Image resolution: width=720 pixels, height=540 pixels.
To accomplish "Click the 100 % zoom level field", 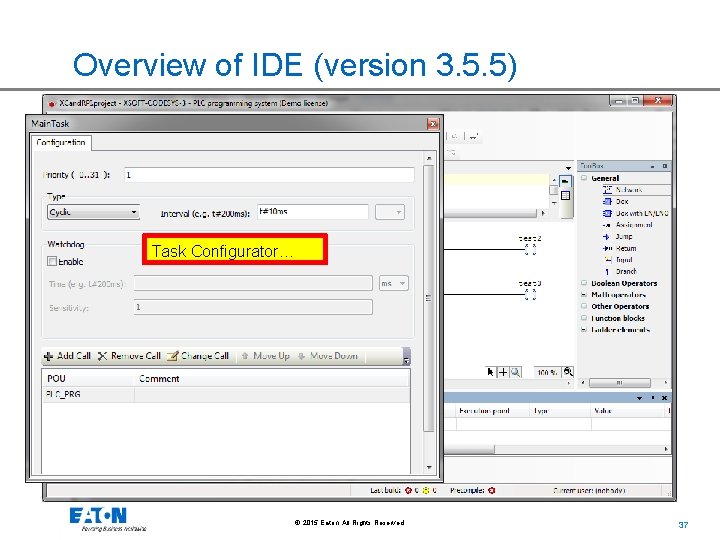I will (547, 372).
